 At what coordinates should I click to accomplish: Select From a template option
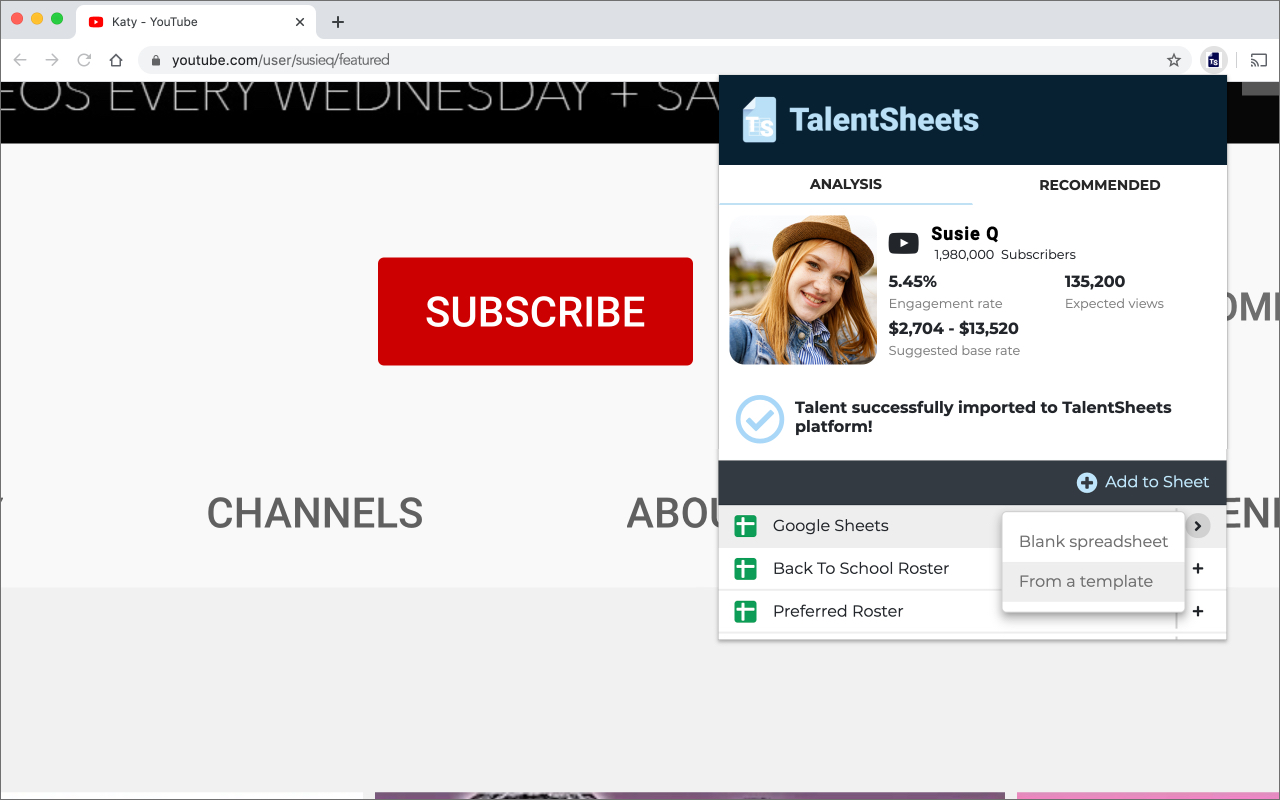[x=1093, y=581]
